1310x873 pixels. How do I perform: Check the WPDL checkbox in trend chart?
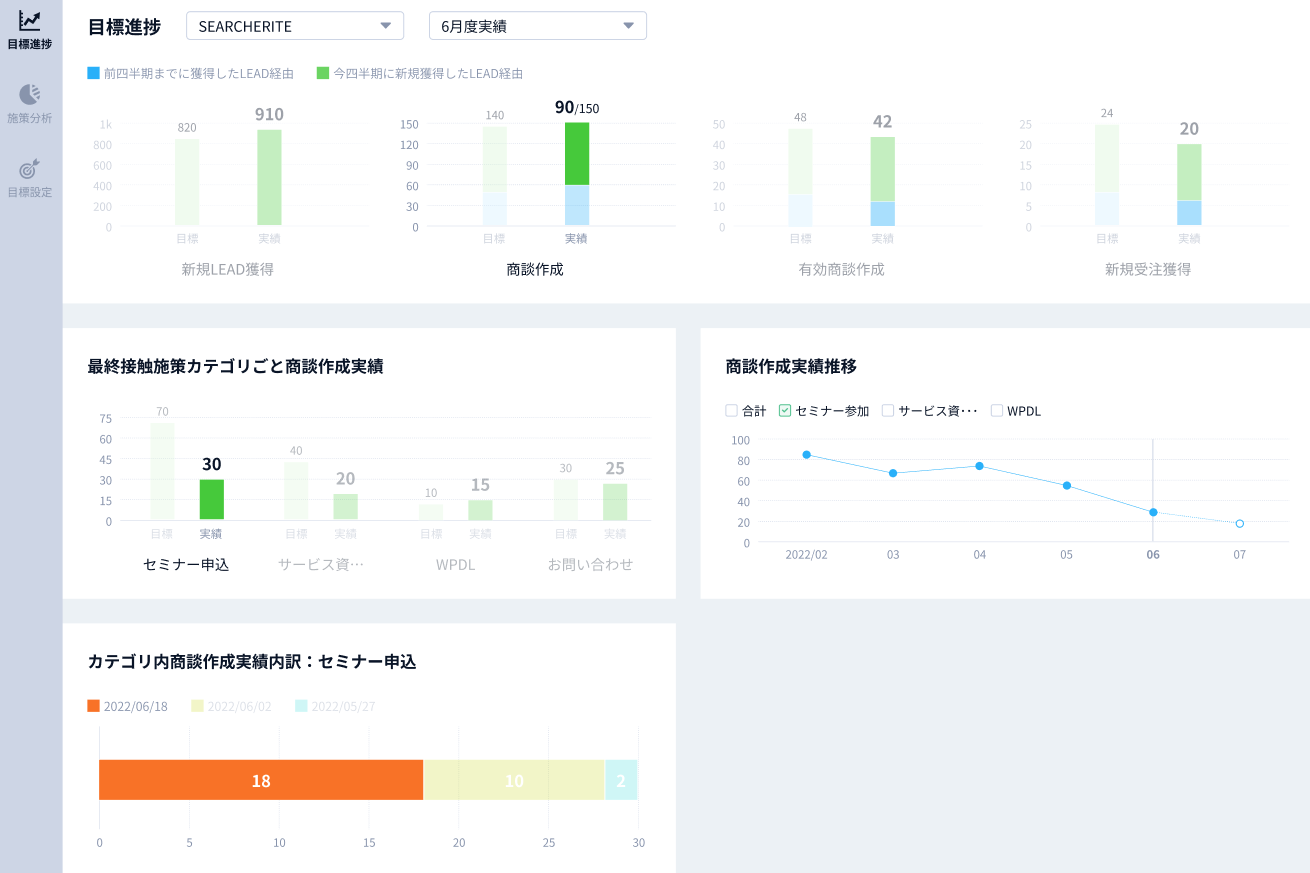pyautogui.click(x=997, y=410)
